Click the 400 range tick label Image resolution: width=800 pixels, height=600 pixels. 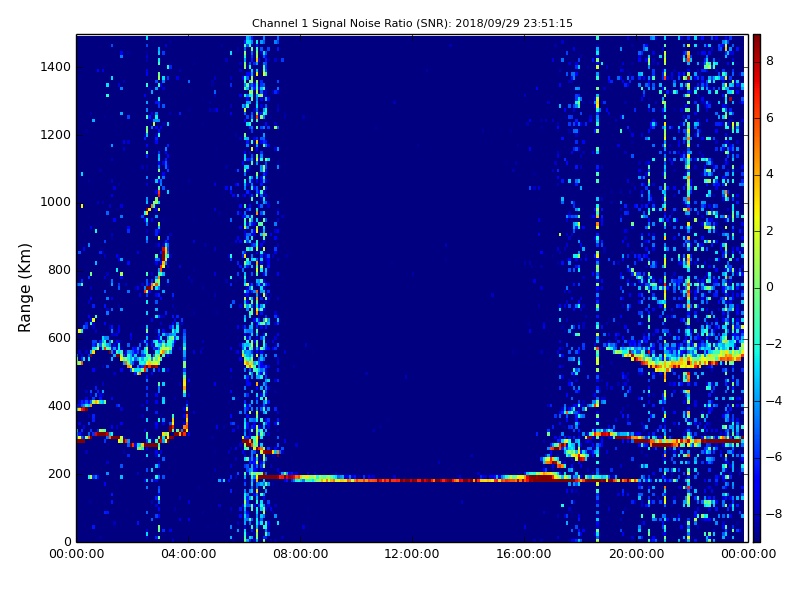59,406
